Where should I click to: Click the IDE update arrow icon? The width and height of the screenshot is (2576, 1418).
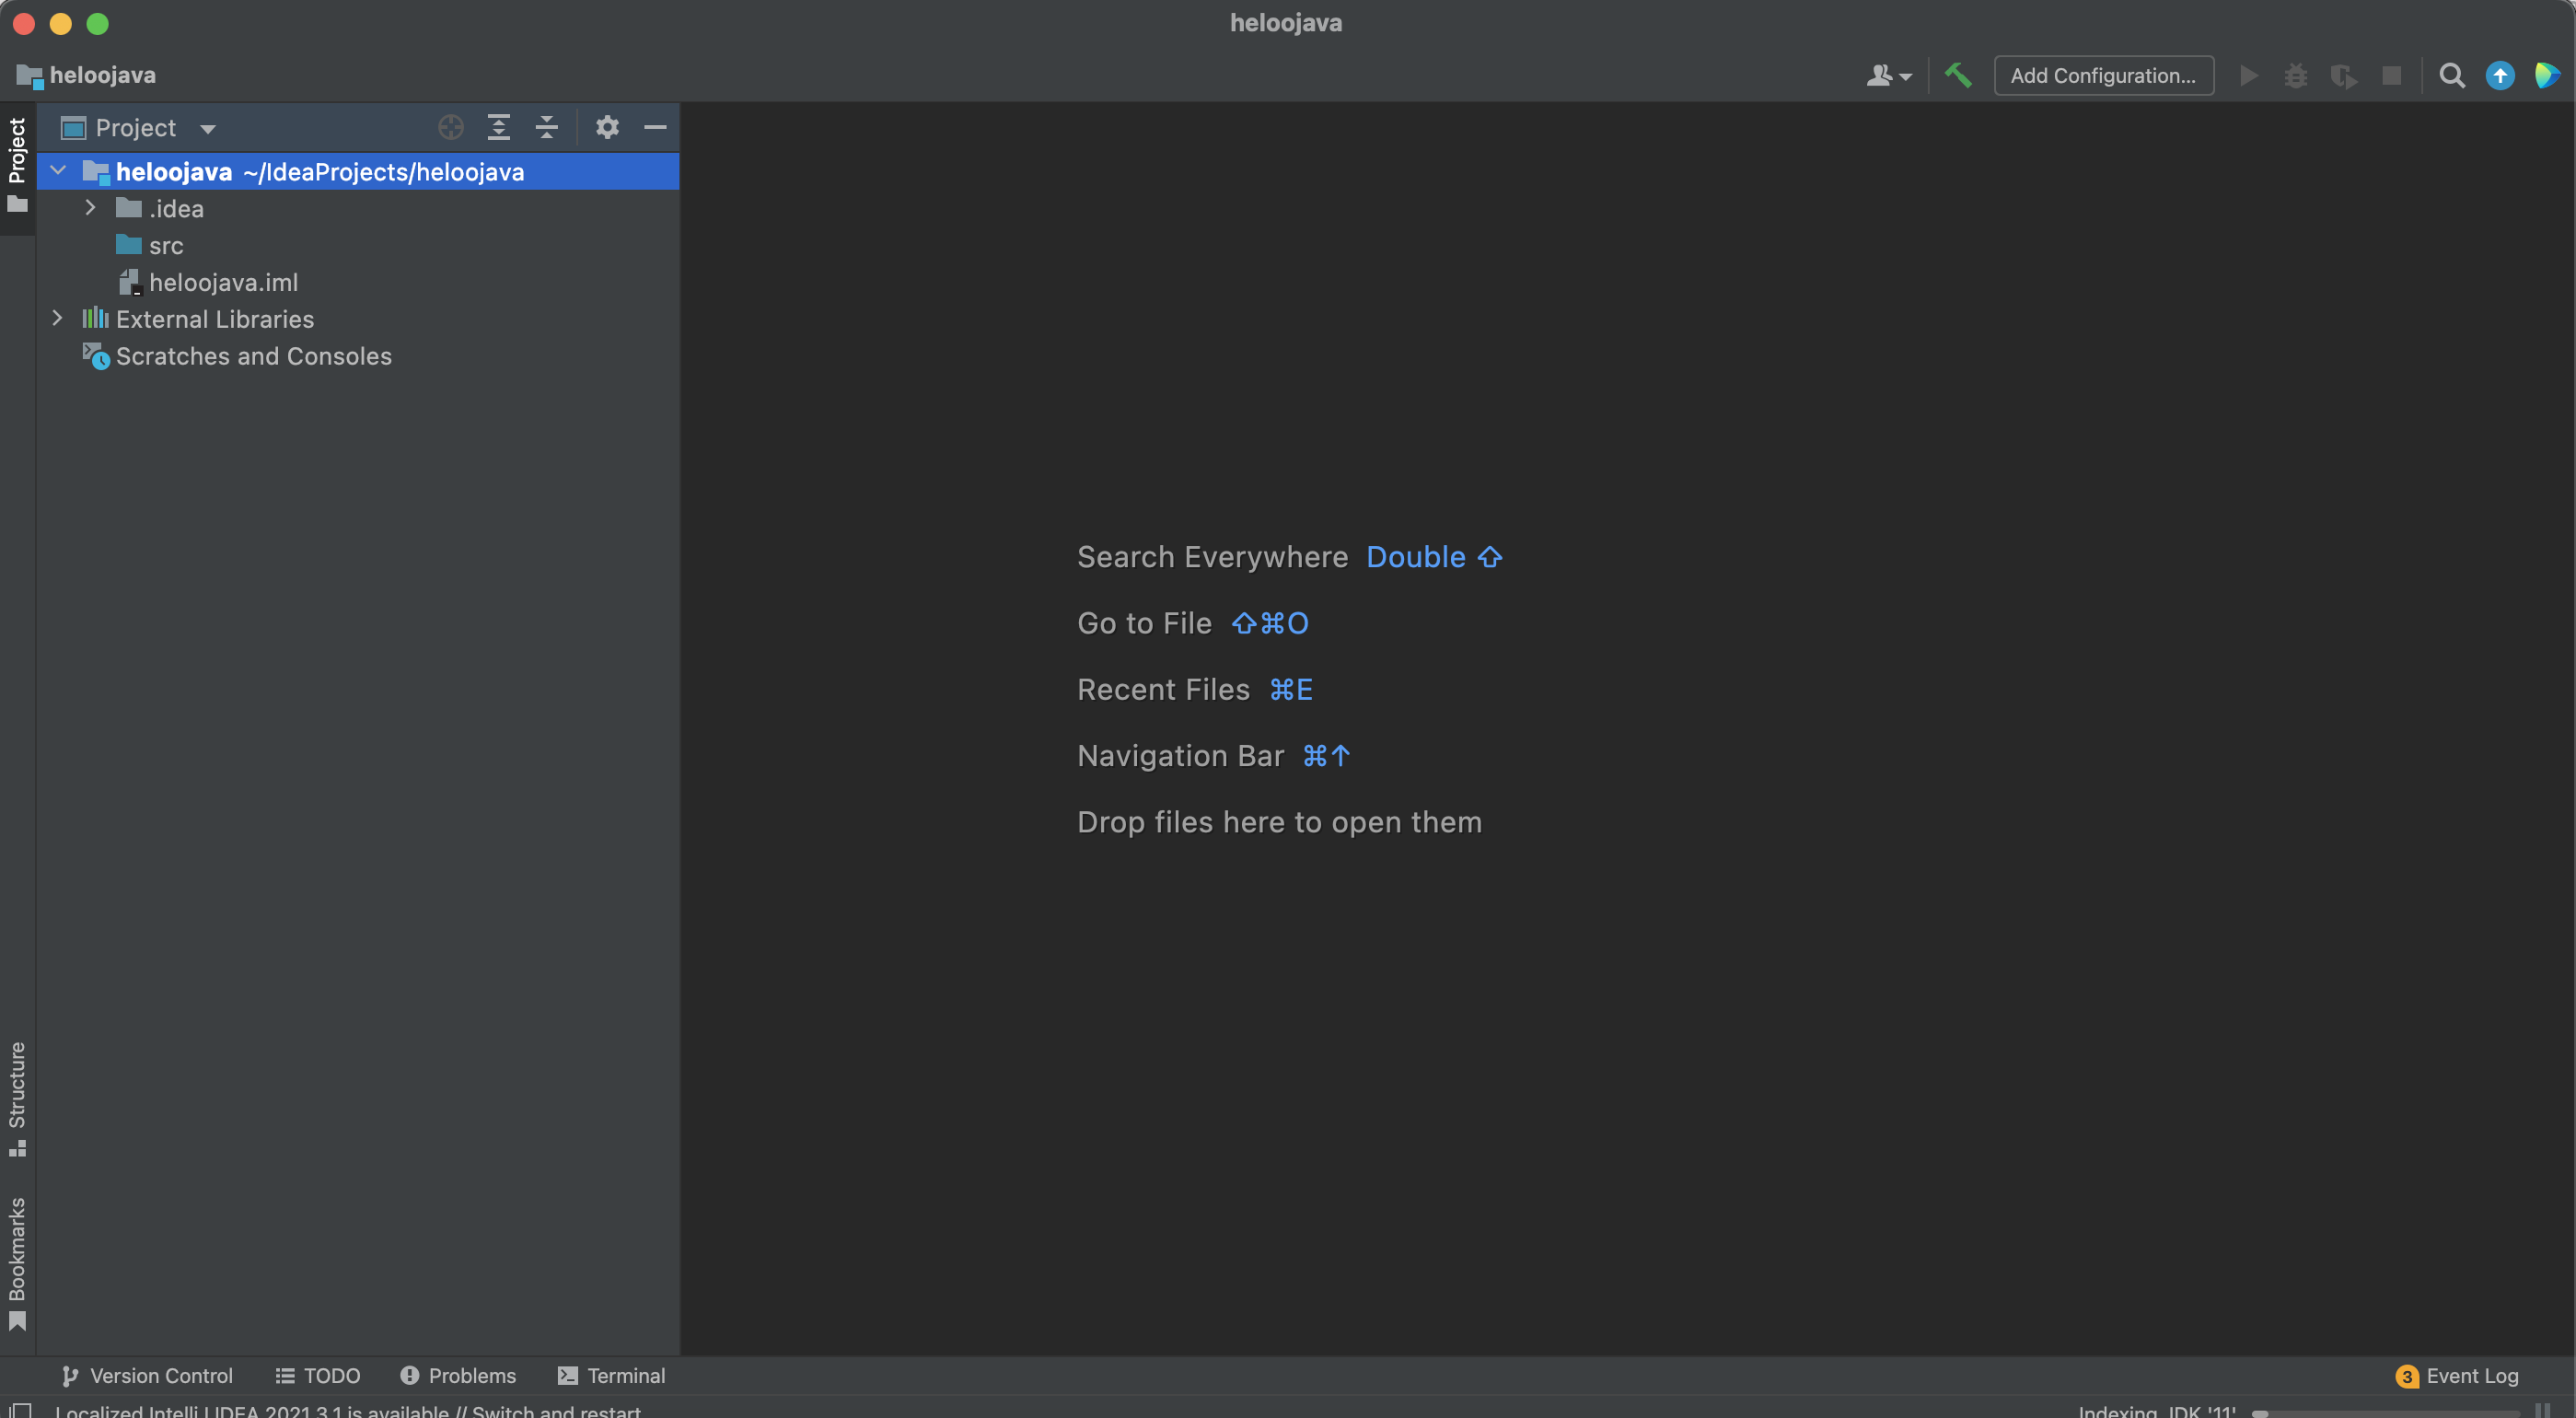(2499, 75)
